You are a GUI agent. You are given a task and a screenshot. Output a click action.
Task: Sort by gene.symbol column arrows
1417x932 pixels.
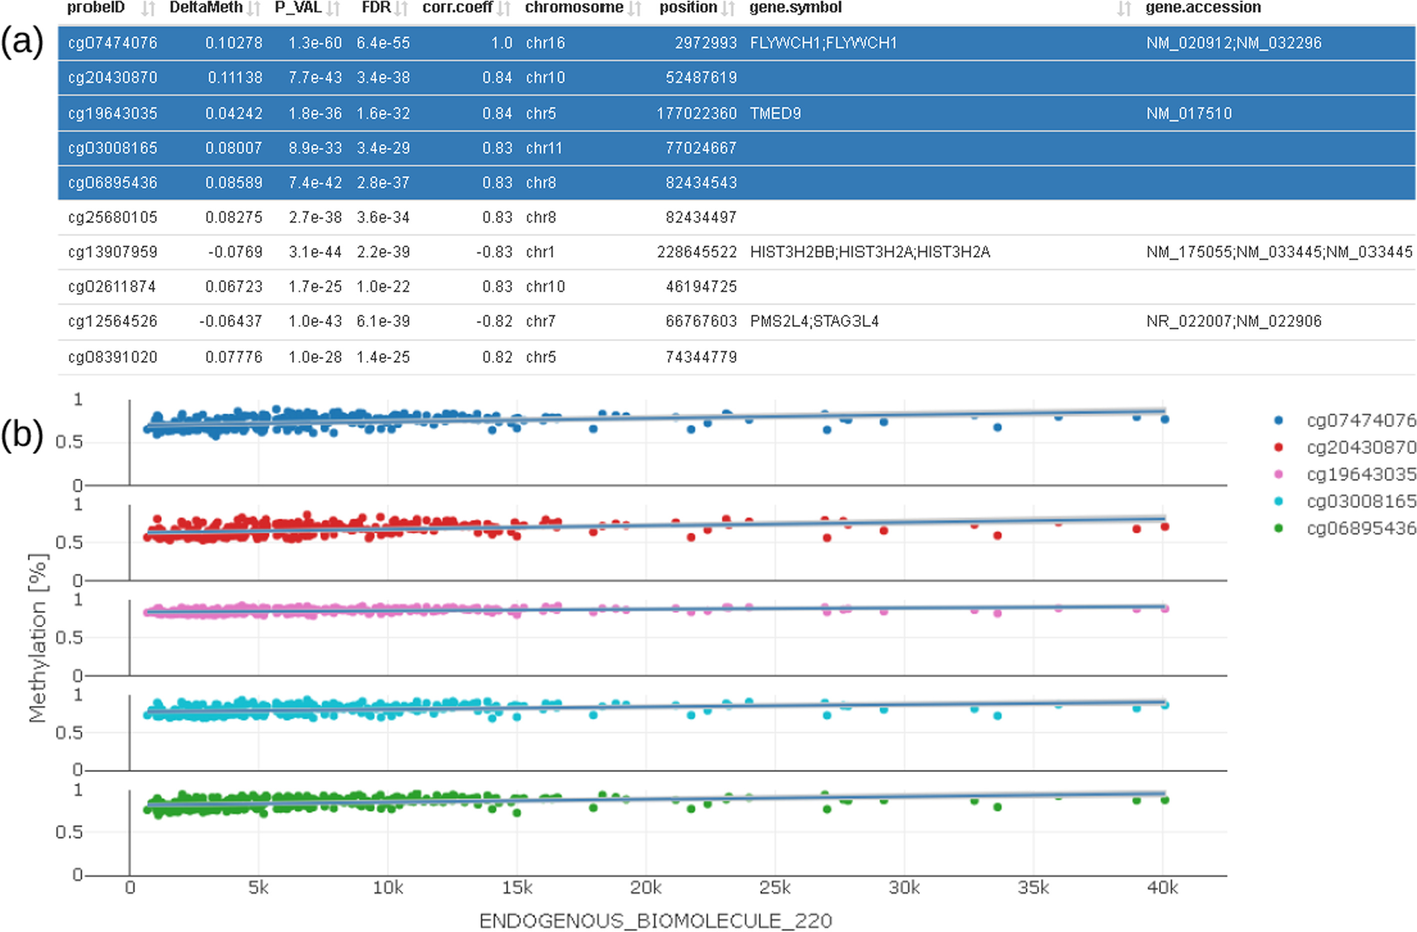(x=1124, y=9)
